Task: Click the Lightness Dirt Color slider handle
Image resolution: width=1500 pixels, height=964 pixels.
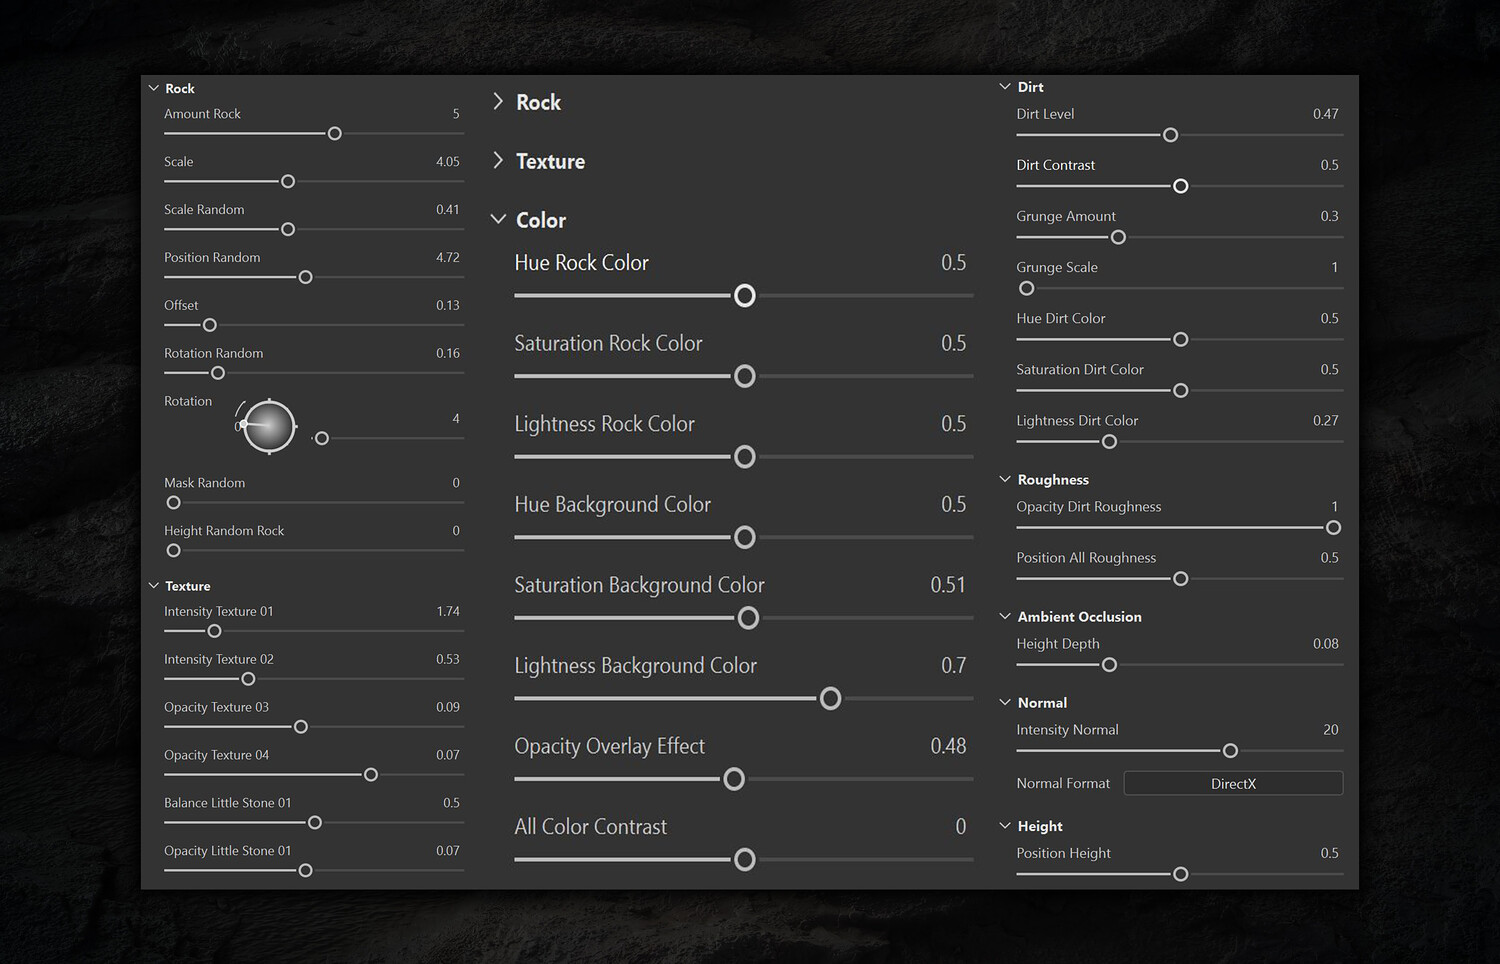Action: click(1110, 441)
